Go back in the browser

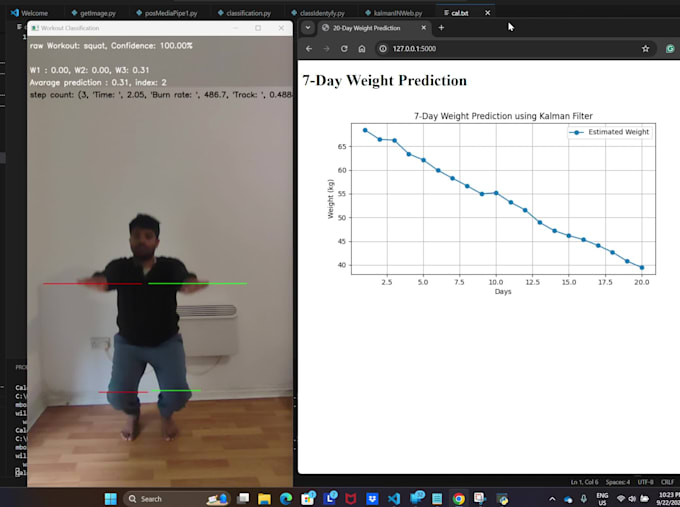(309, 49)
